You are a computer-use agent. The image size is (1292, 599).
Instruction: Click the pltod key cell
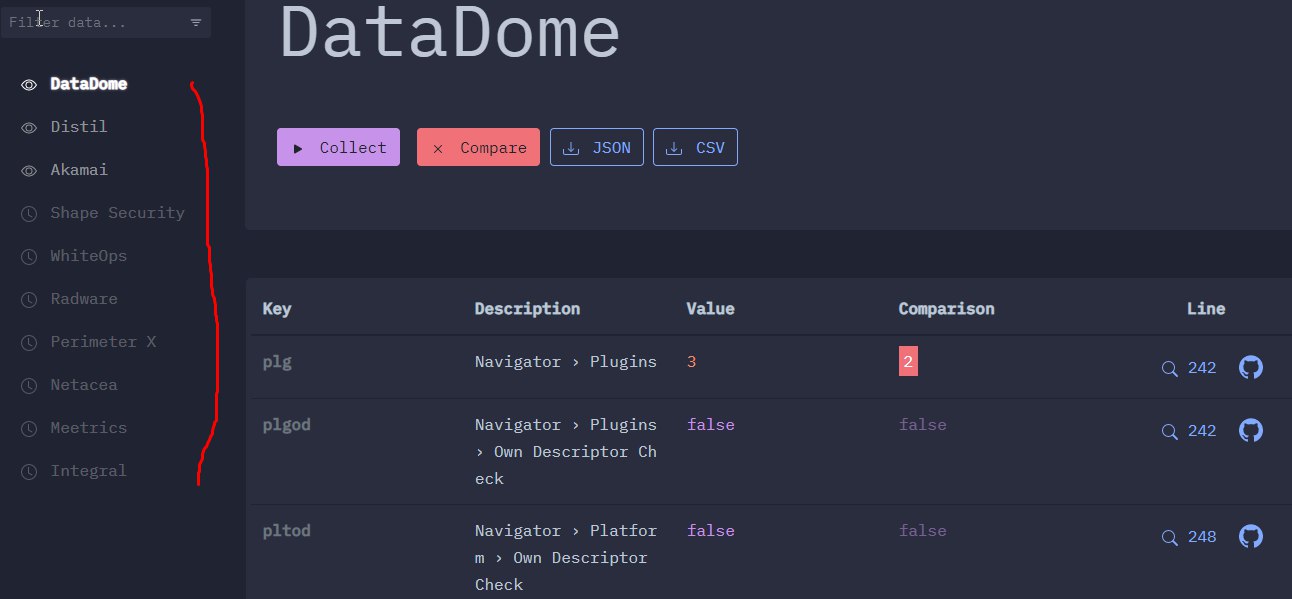point(287,531)
